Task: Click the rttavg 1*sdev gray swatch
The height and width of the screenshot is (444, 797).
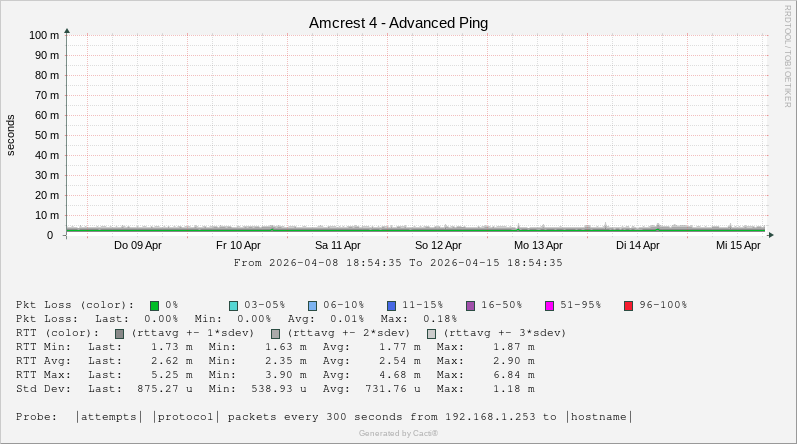Action: [119, 333]
